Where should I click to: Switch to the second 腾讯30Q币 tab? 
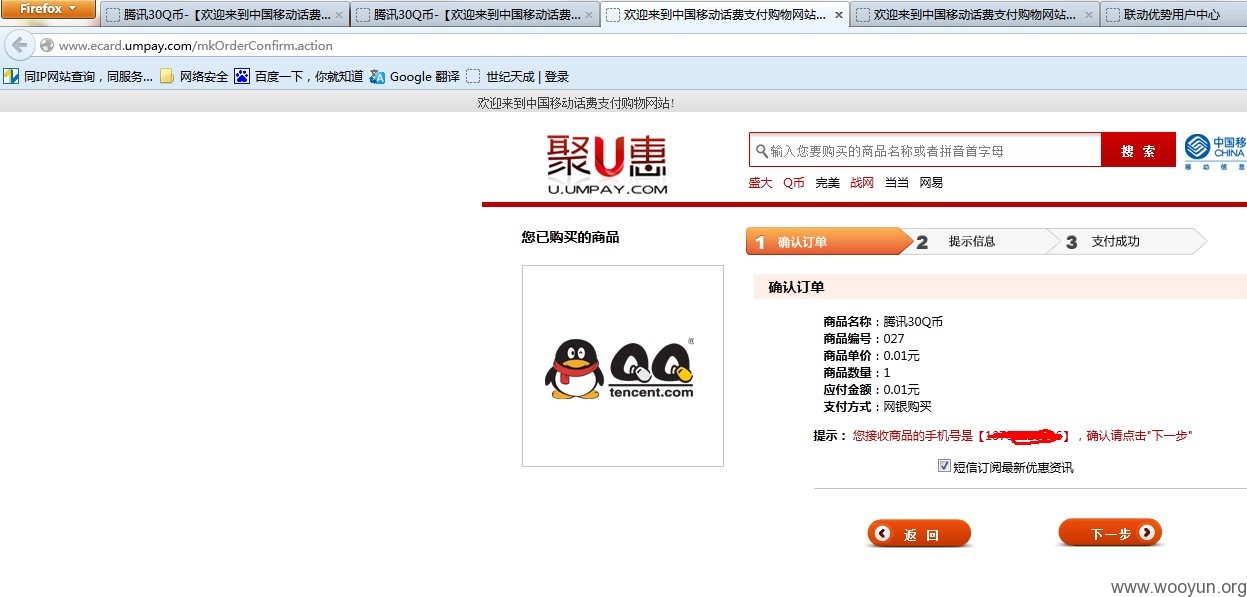[474, 15]
